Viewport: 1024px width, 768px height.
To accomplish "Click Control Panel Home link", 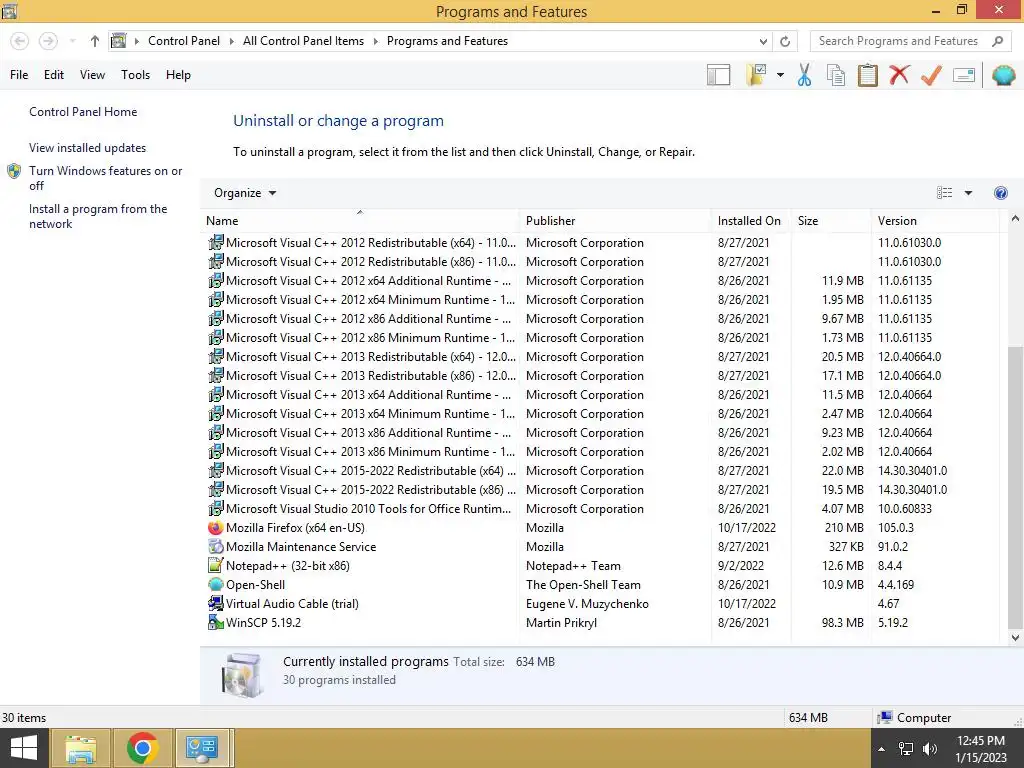I will click(x=83, y=112).
